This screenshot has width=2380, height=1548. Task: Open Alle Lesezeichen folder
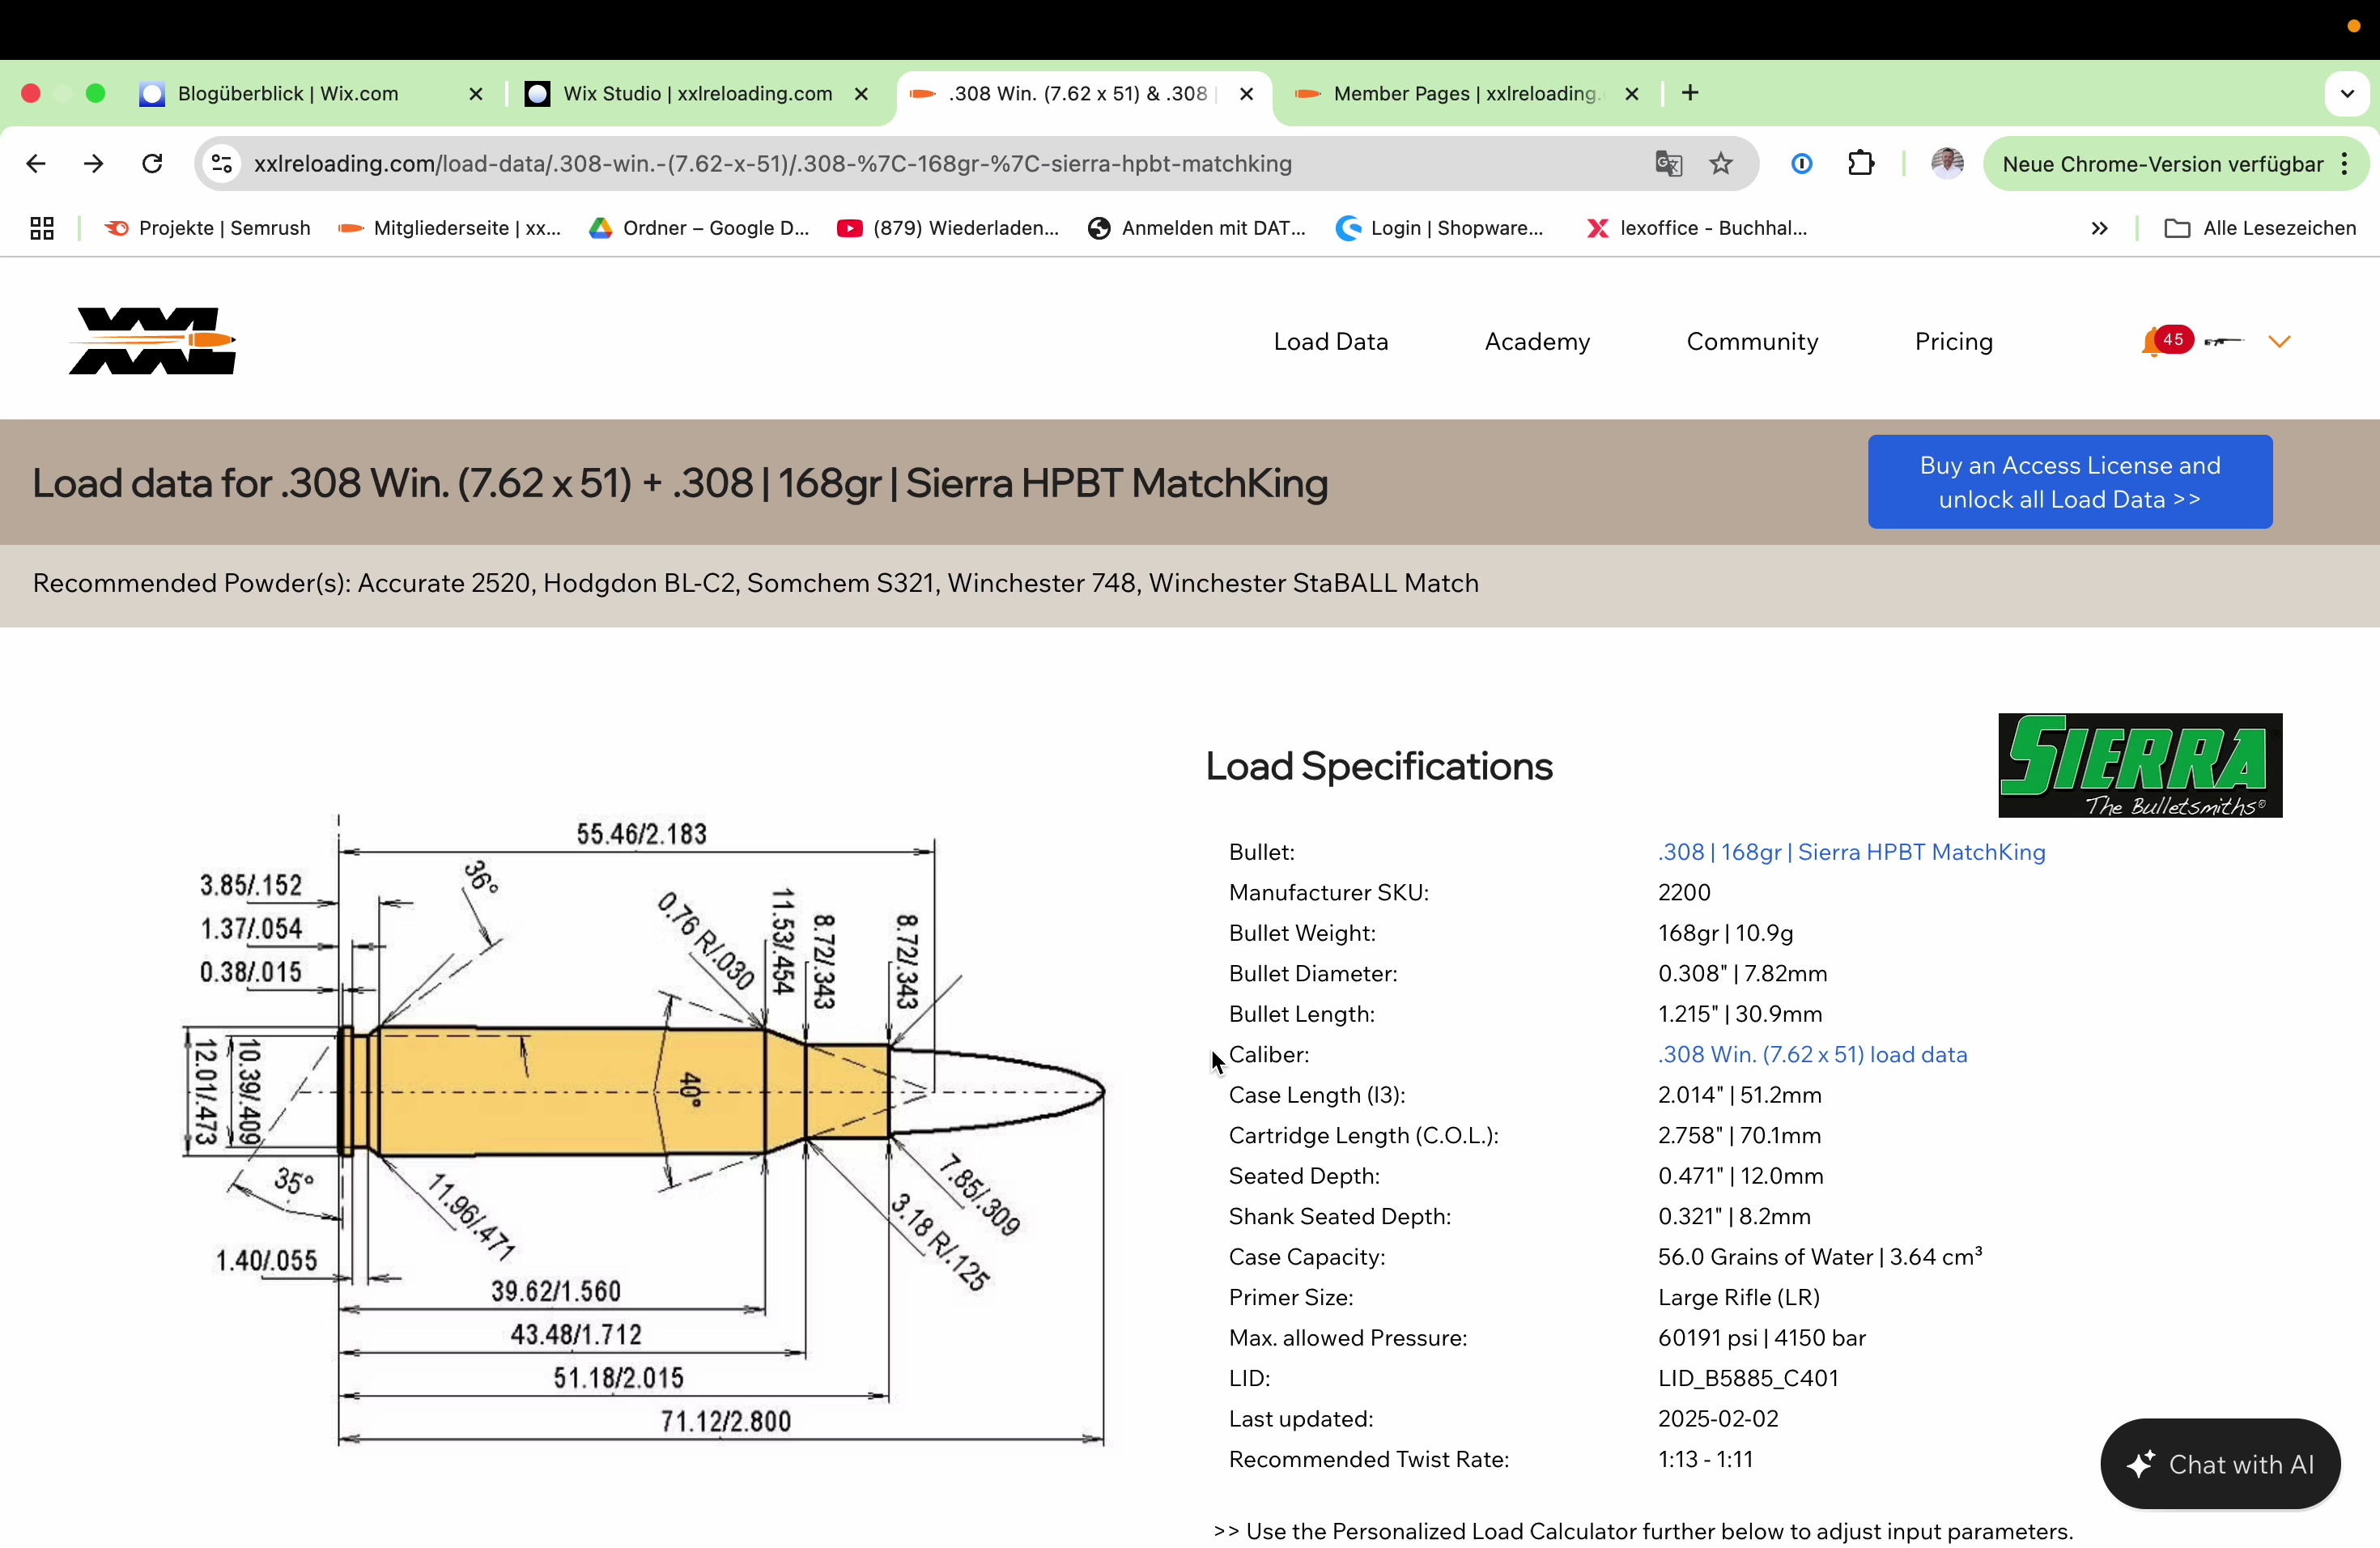2260,228
